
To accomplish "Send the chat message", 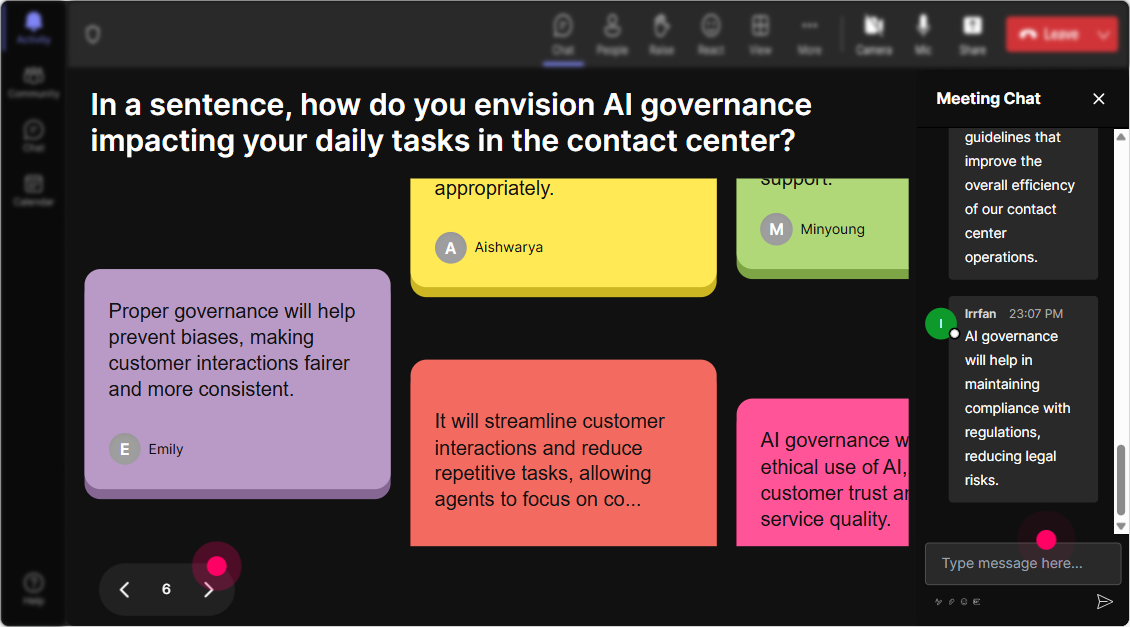I will [1104, 601].
